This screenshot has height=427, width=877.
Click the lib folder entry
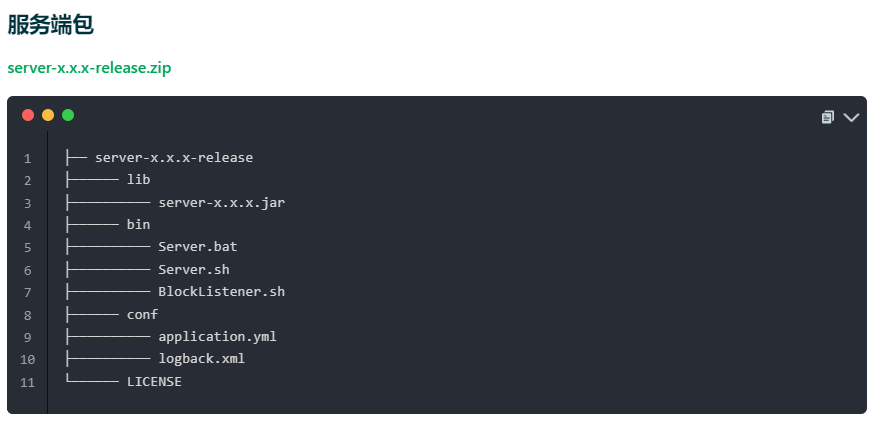click(x=138, y=180)
